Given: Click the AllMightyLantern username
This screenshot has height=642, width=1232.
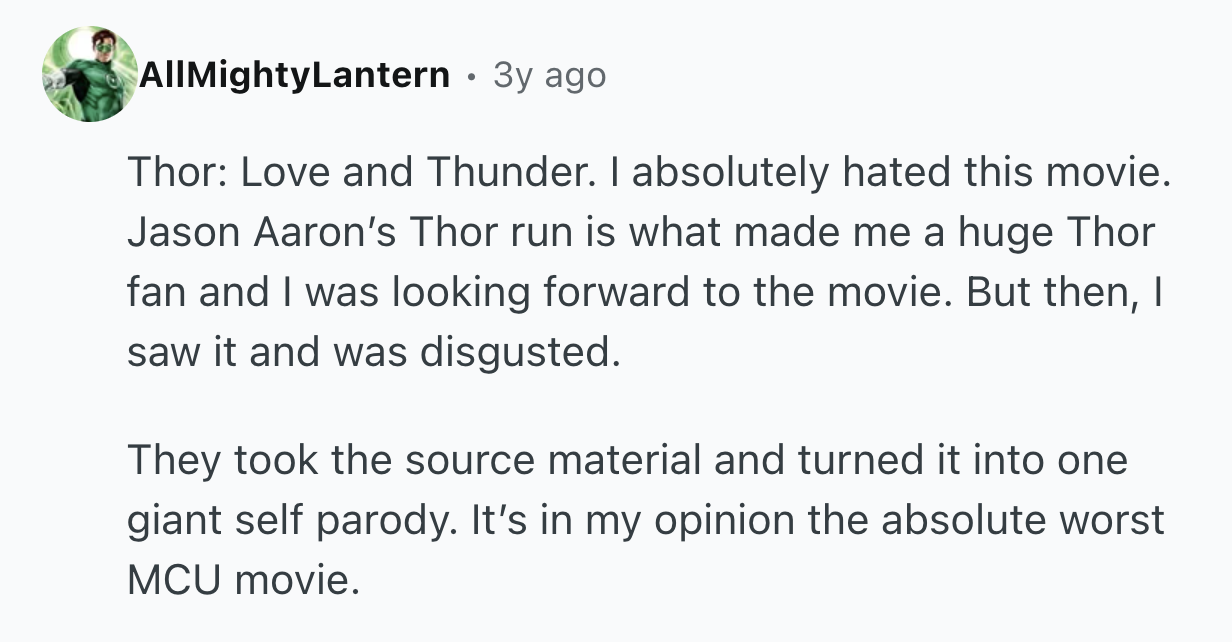Looking at the screenshot, I should 295,75.
